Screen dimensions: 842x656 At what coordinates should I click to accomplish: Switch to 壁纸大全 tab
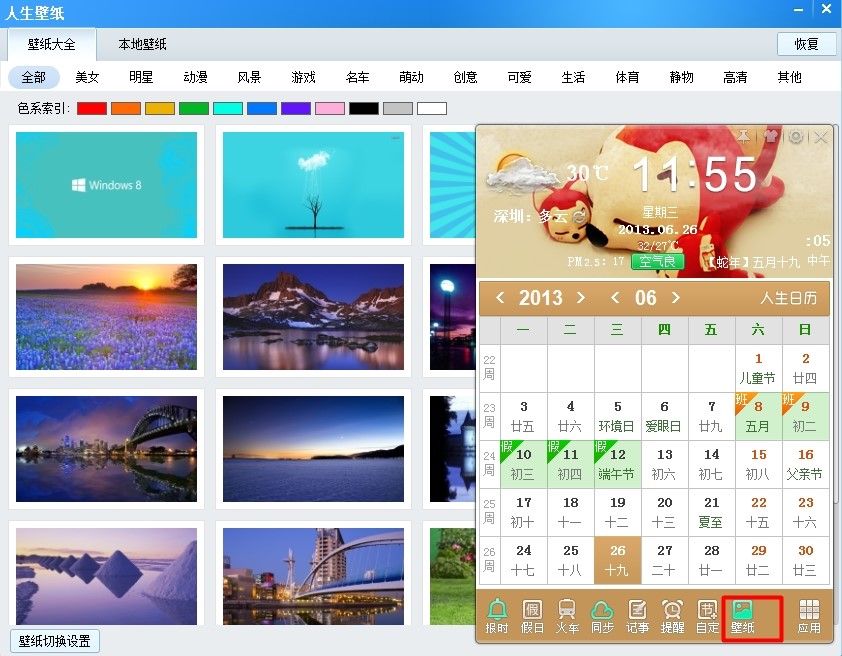point(52,44)
